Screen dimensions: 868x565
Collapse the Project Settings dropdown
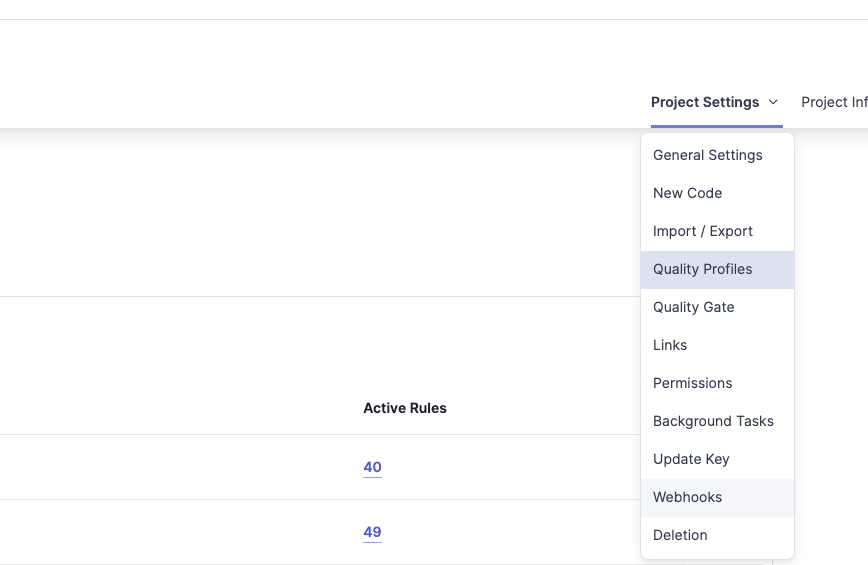click(x=715, y=102)
